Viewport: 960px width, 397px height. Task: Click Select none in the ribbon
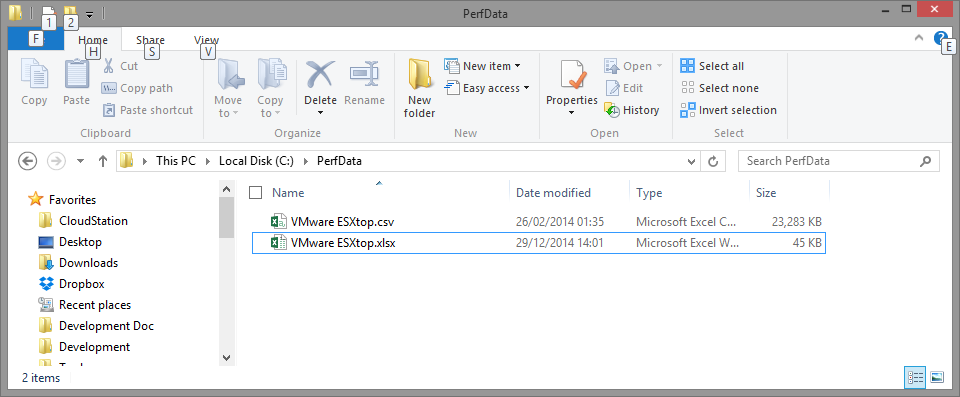click(719, 88)
